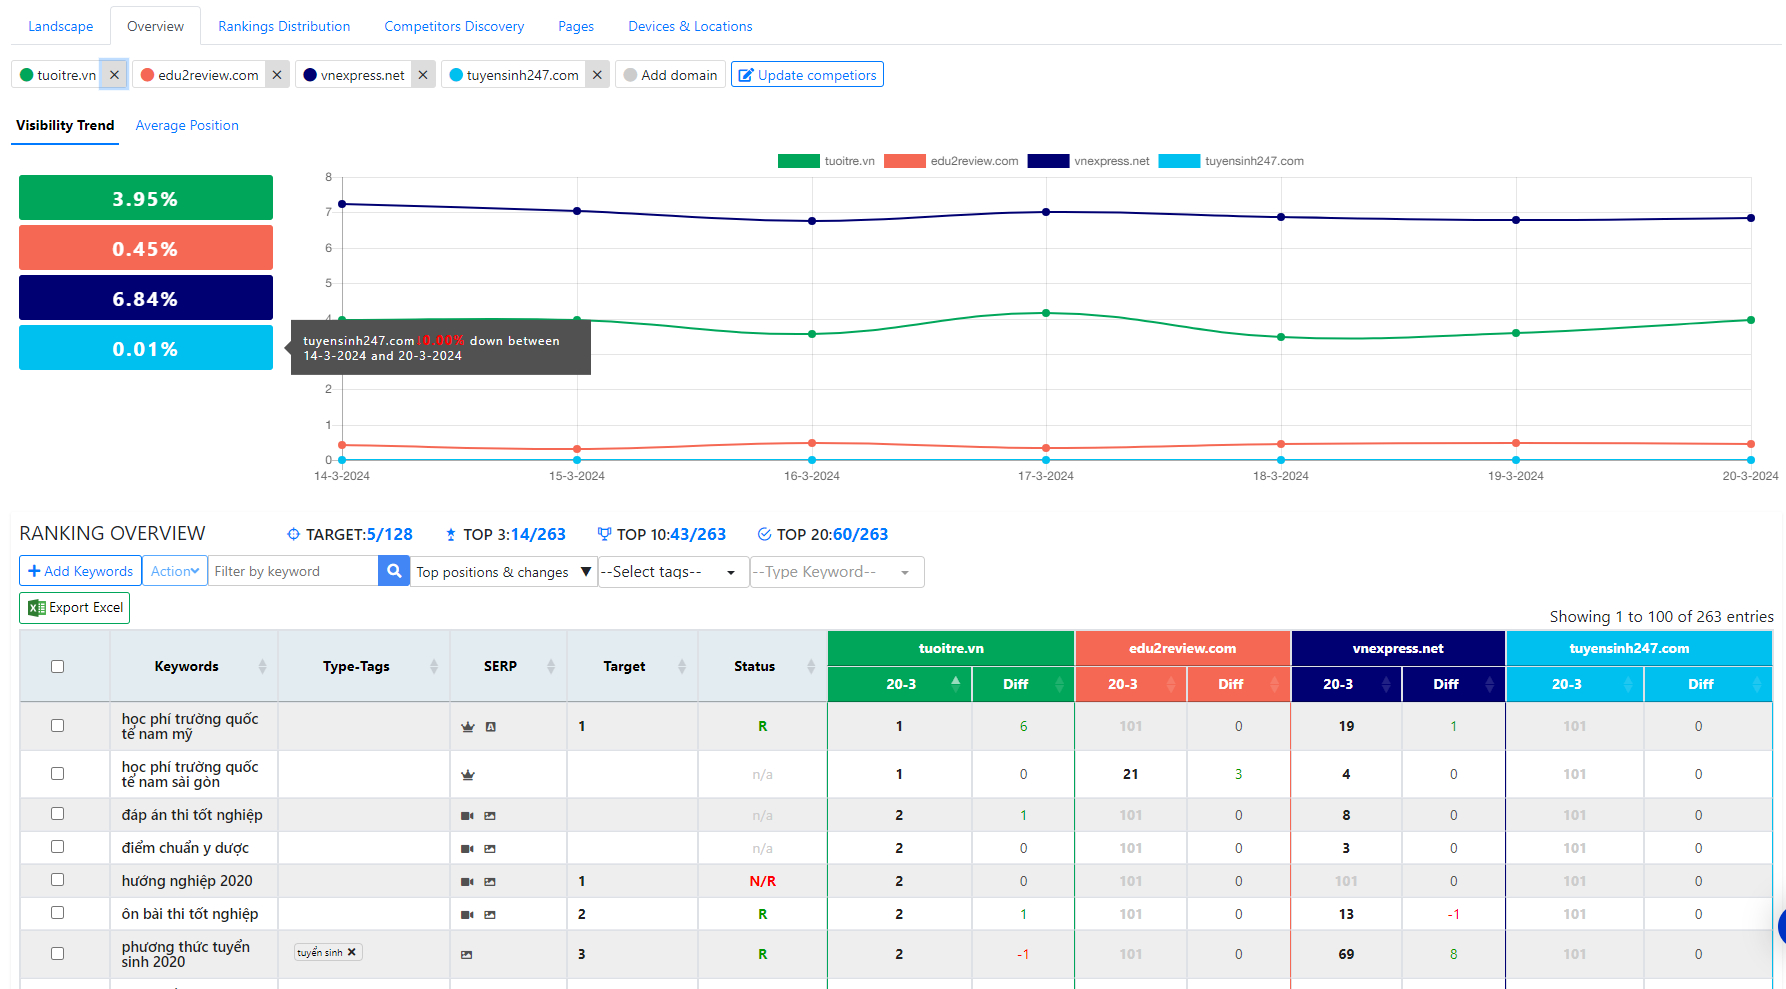Sort by Status column arrows
Screen dimensions: 1786x989
pyautogui.click(x=811, y=667)
